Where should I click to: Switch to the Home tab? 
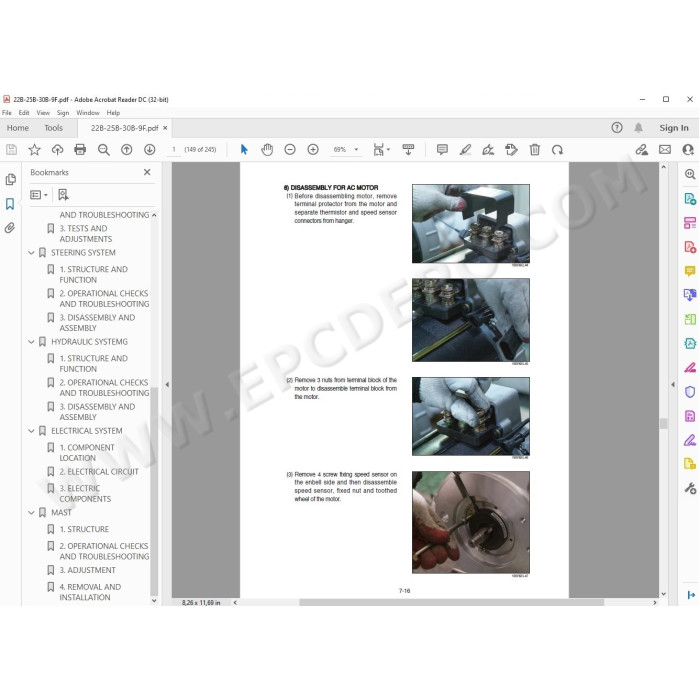(x=18, y=128)
